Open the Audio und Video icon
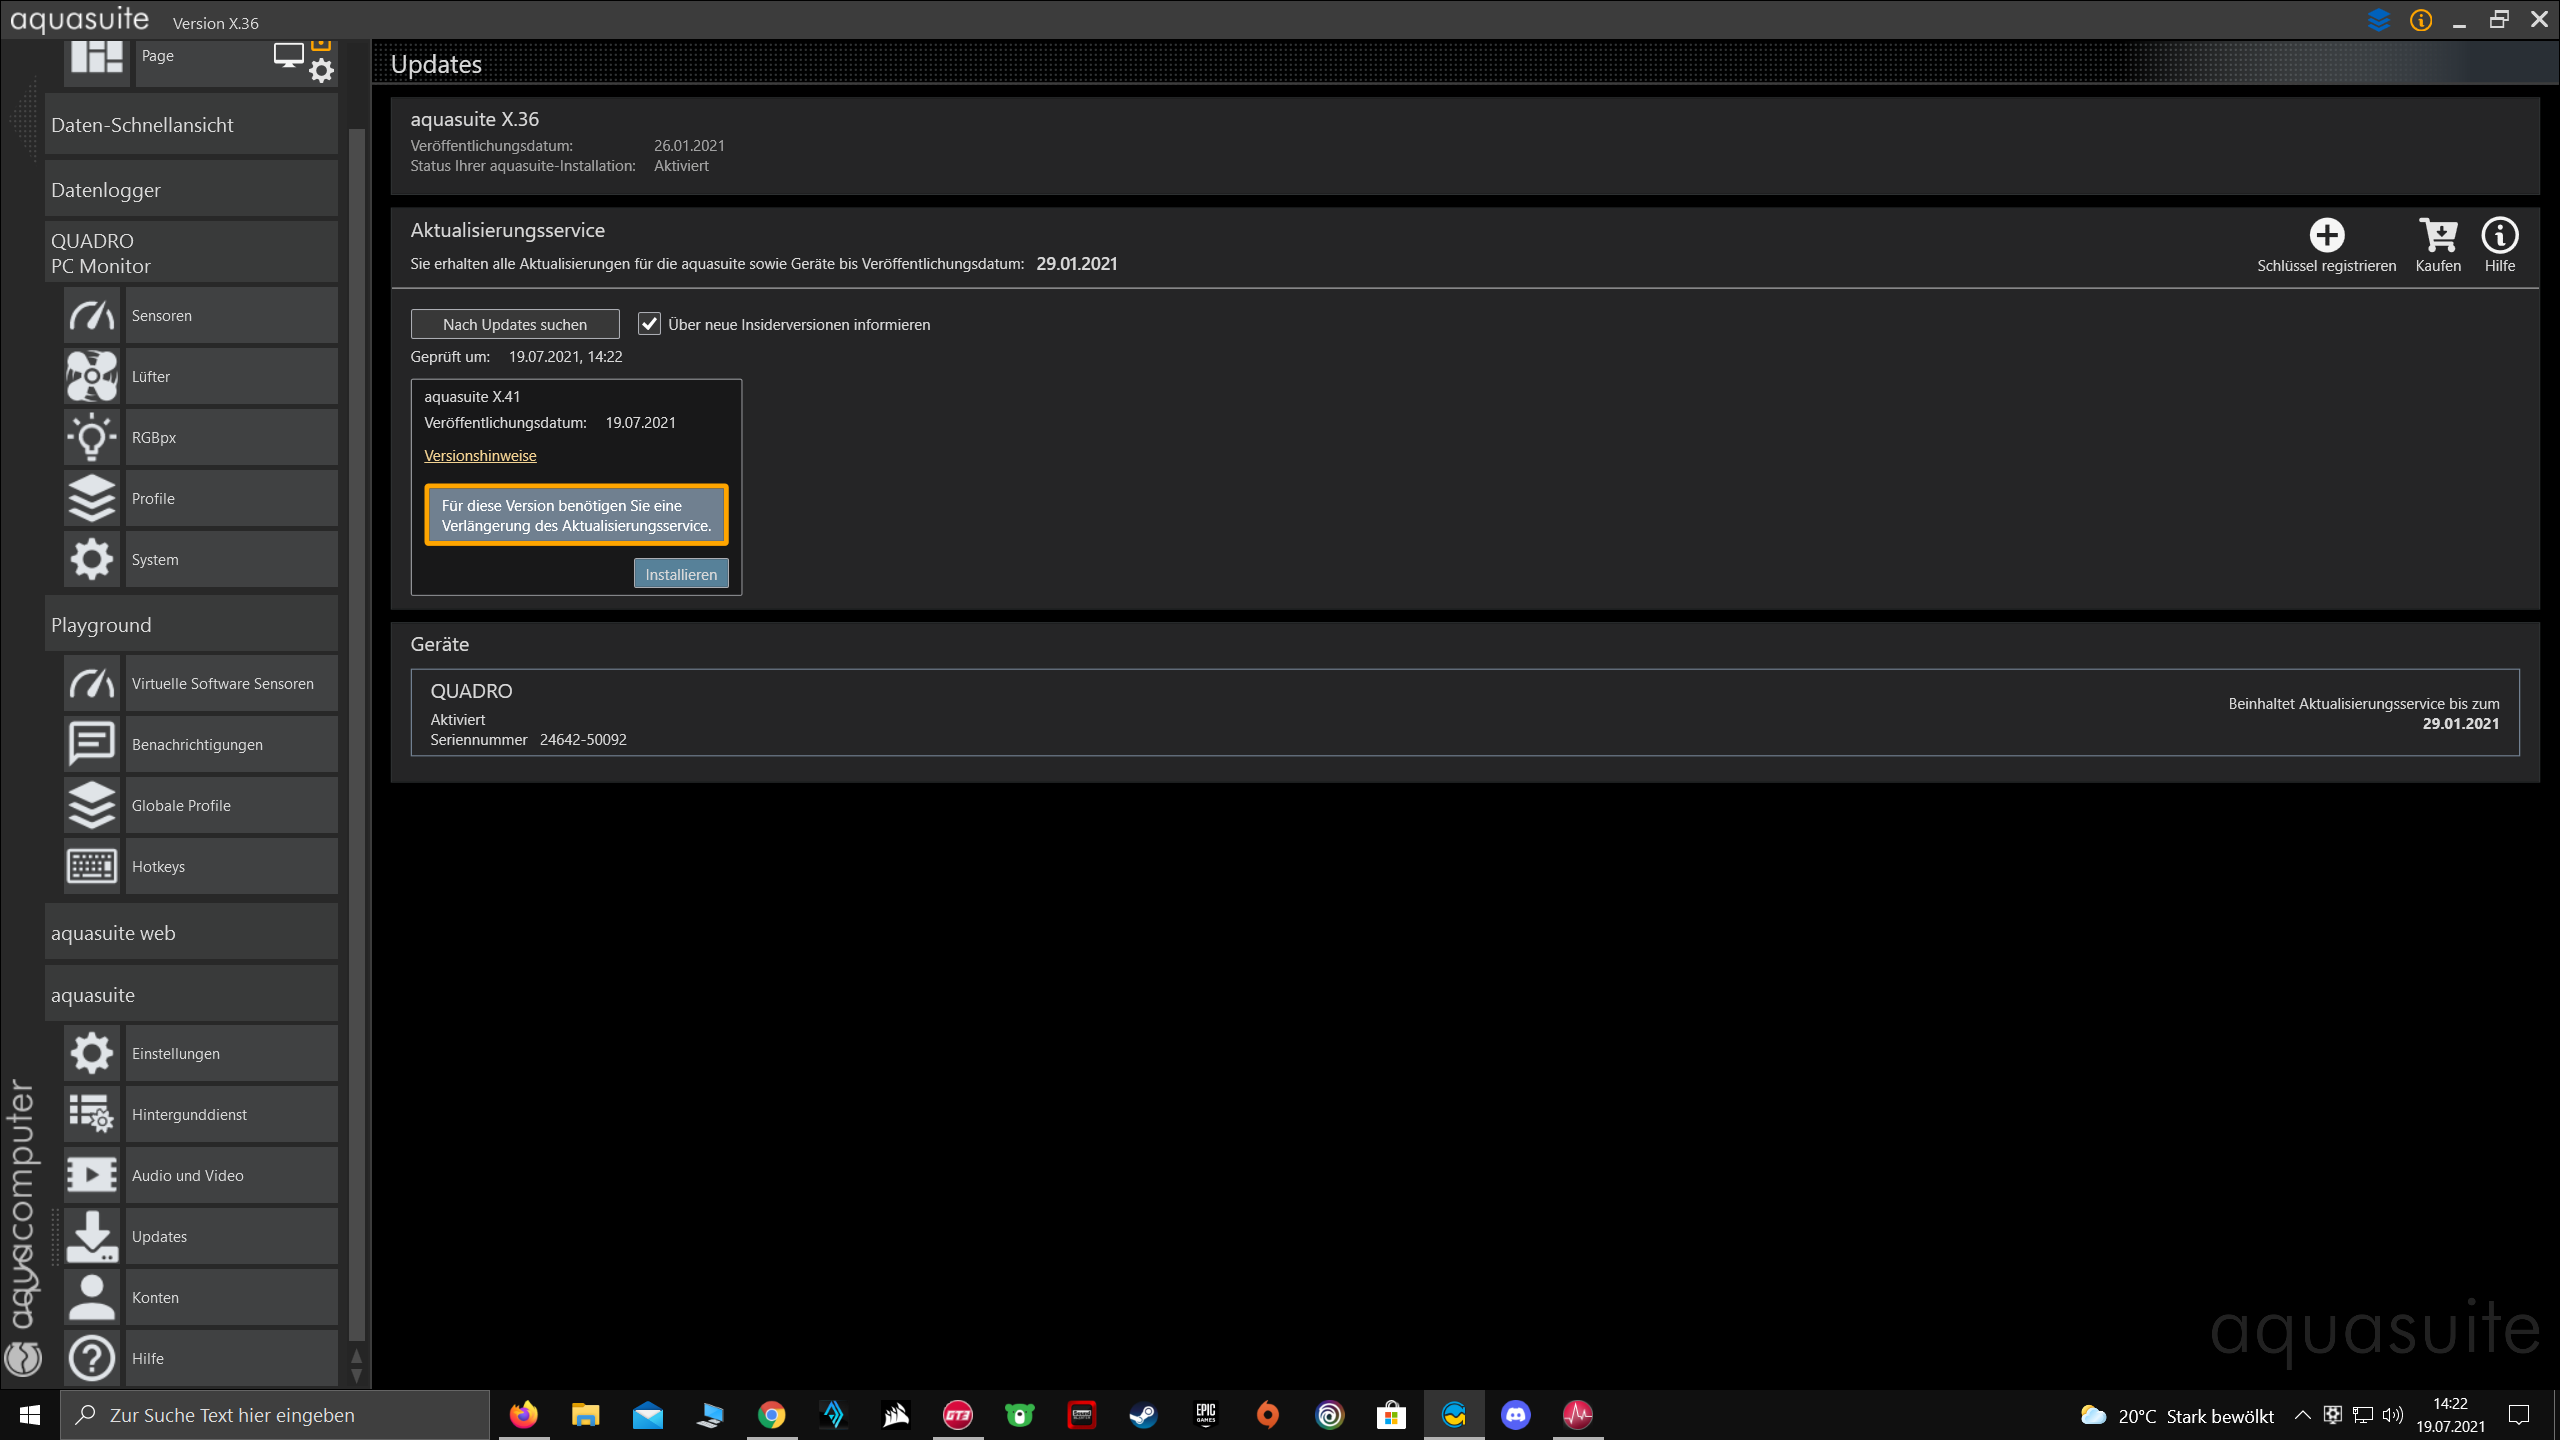The image size is (2560, 1440). [92, 1175]
